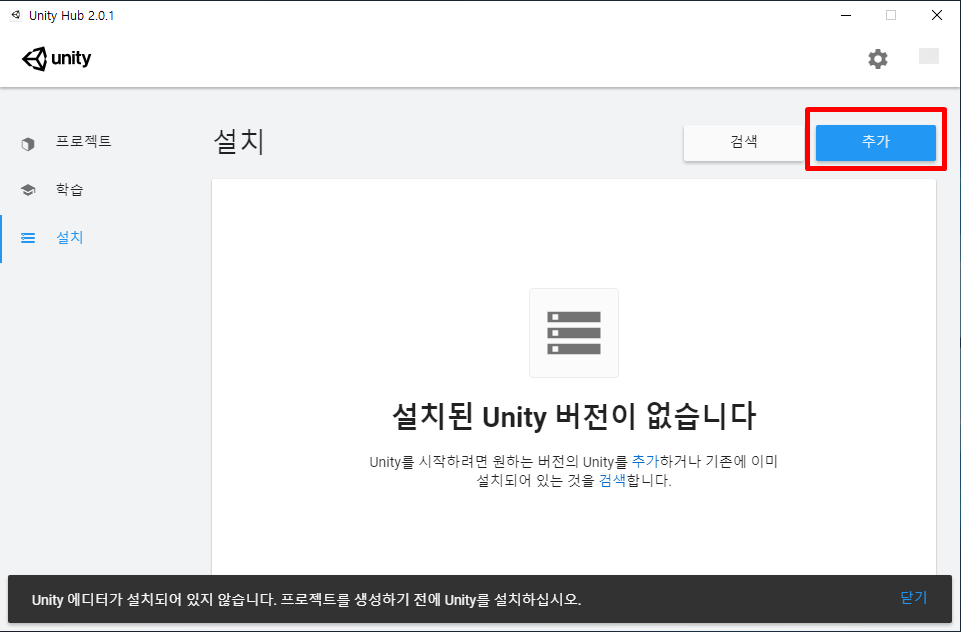Click the list icon beside 설치 in the sidebar
The image size is (961, 632).
28,238
